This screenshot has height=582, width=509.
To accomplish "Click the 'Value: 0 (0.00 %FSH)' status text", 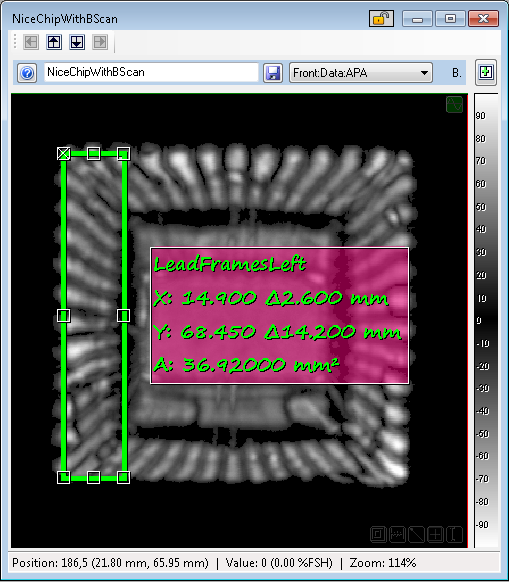I will (279, 563).
